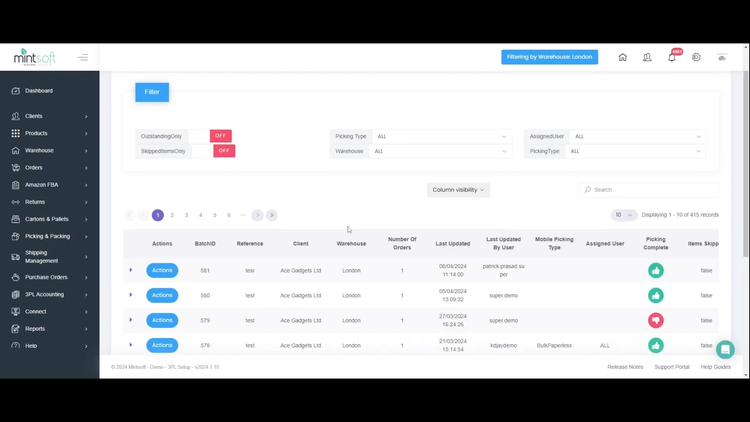Open the page size 10 dropdown
Viewport: 750px width, 422px height.
click(624, 215)
